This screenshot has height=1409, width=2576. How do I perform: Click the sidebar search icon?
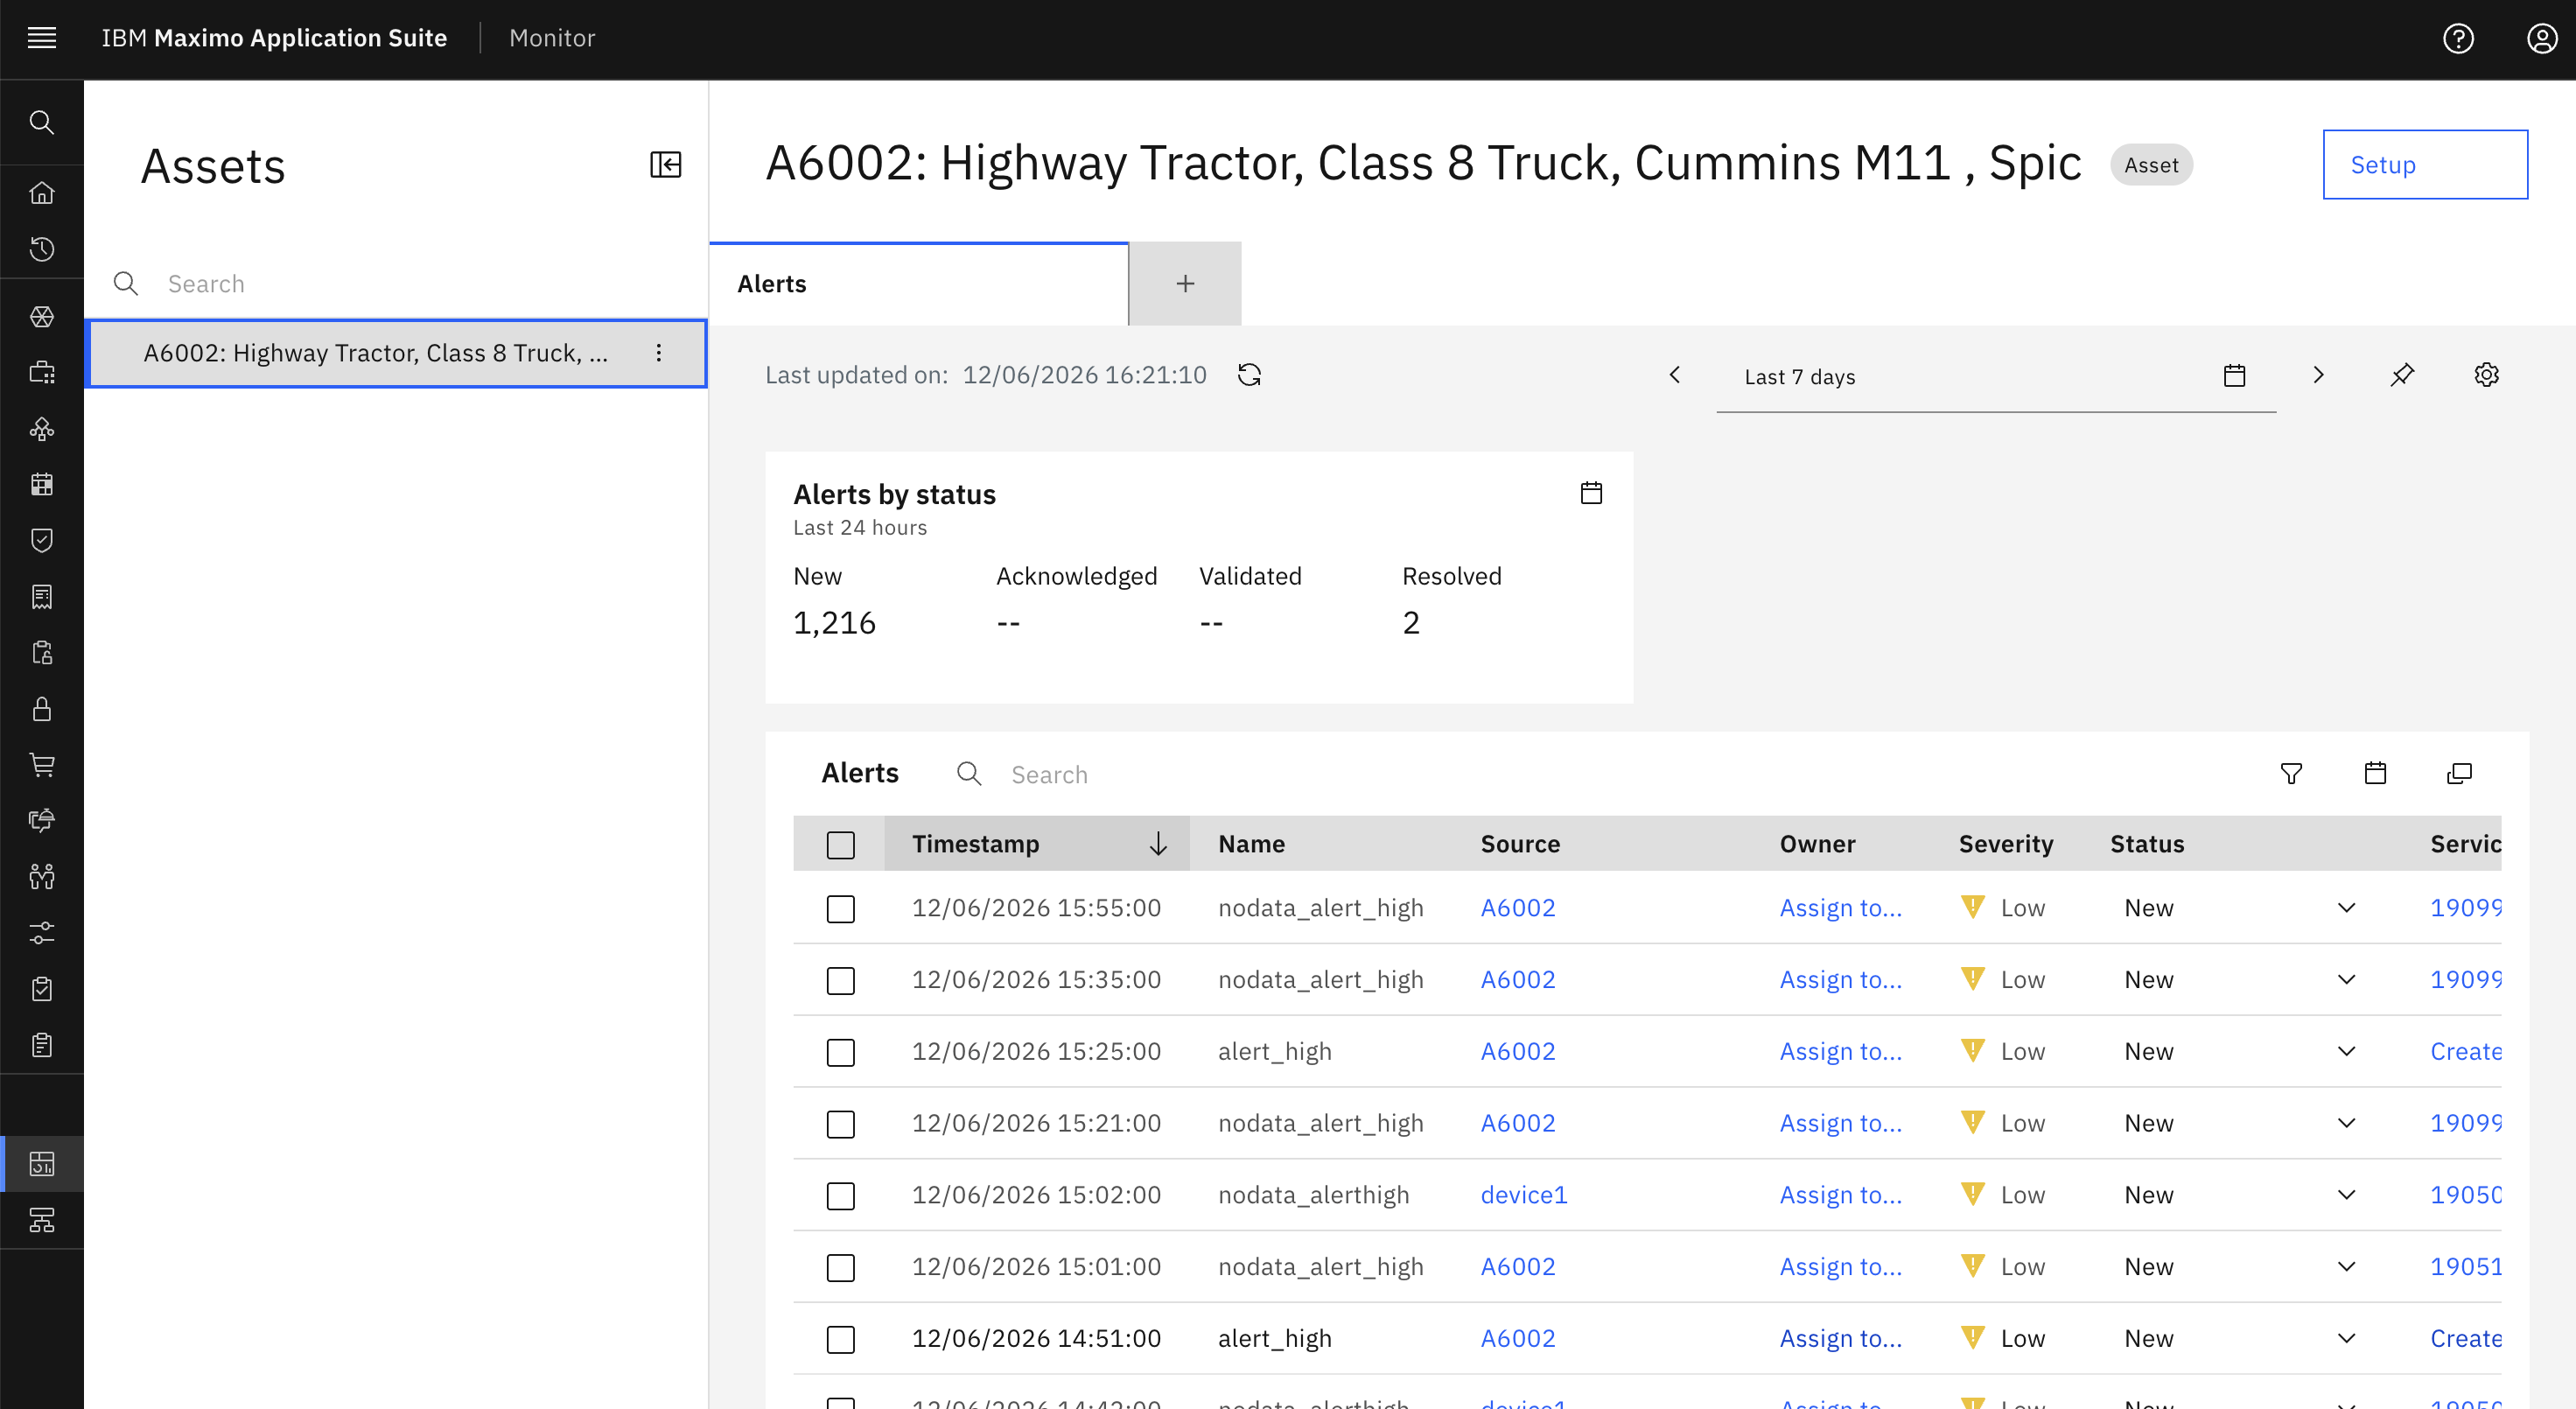[x=41, y=122]
